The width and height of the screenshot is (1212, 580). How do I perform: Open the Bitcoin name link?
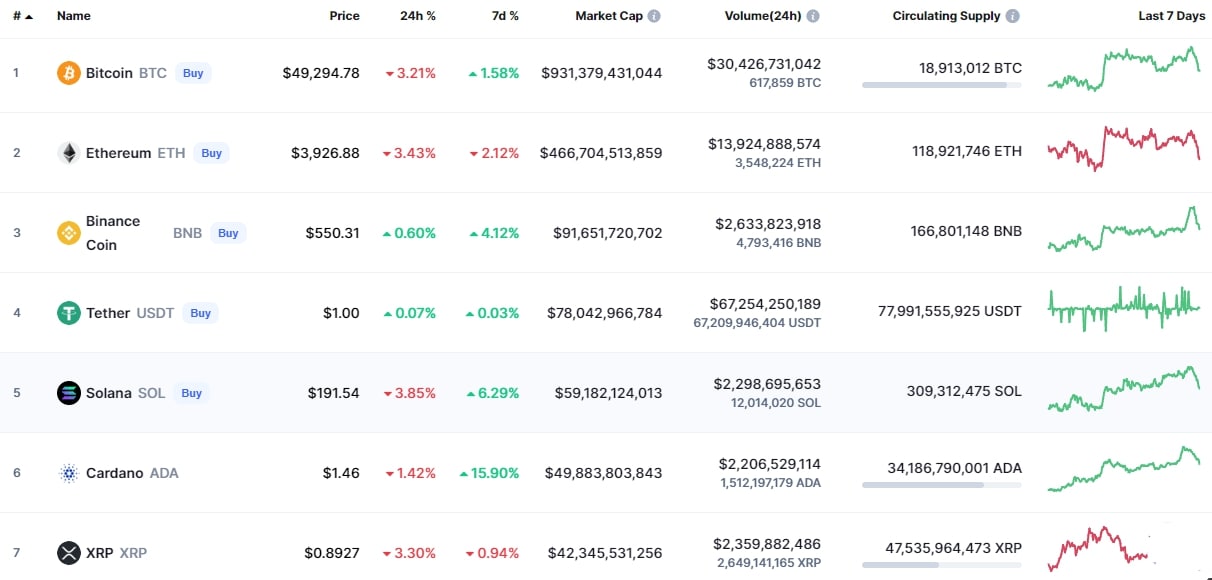click(109, 73)
